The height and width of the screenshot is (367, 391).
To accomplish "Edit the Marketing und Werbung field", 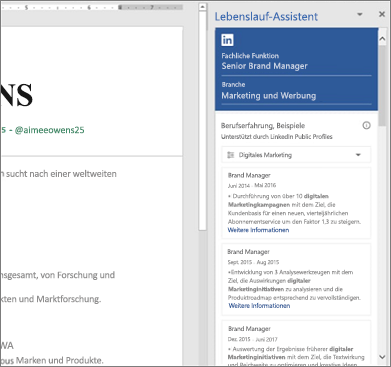I will [296, 96].
